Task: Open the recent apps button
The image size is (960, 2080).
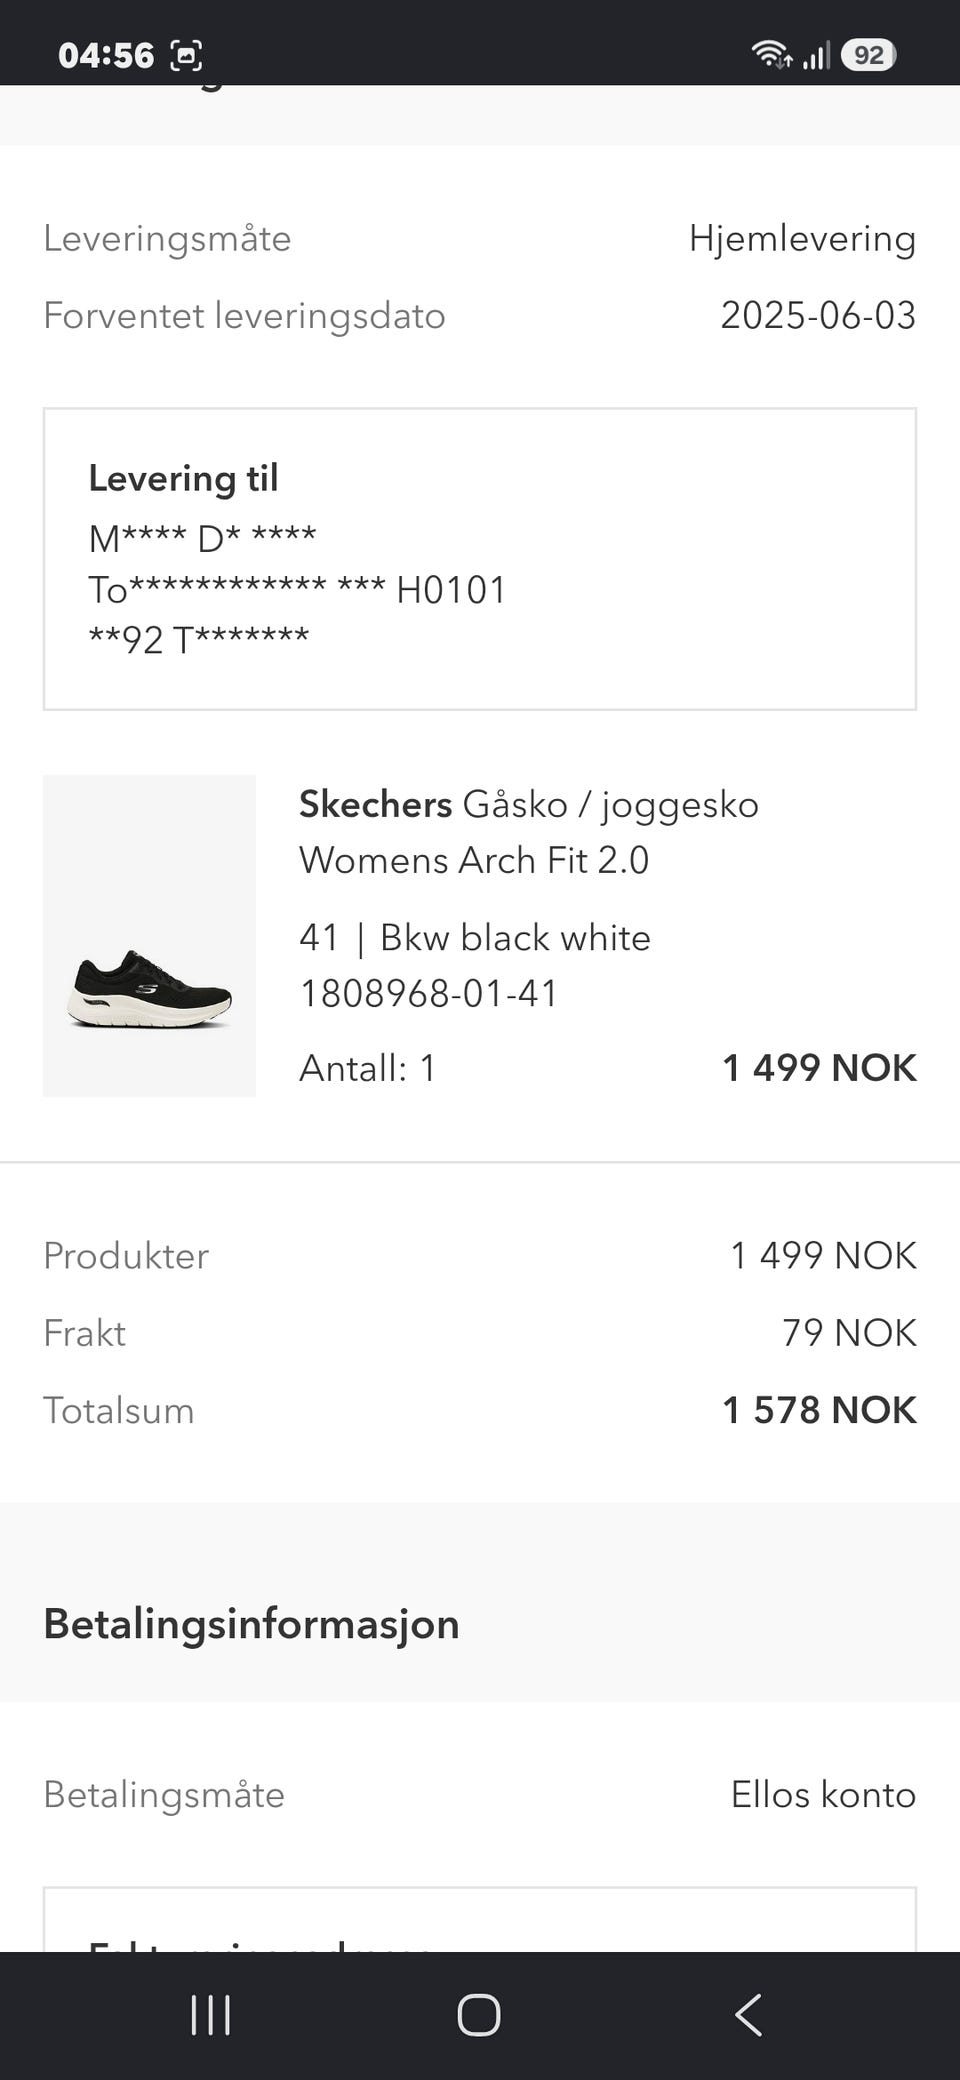Action: point(211,2014)
